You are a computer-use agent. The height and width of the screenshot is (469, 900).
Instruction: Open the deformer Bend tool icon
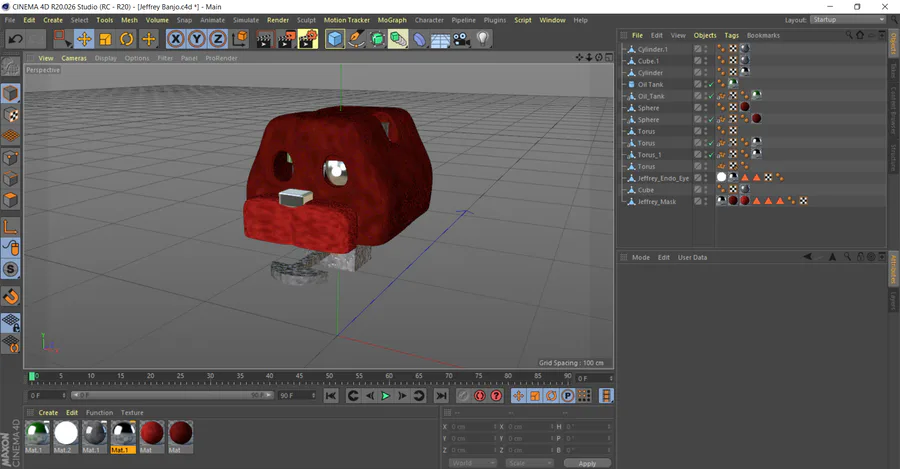click(x=420, y=39)
